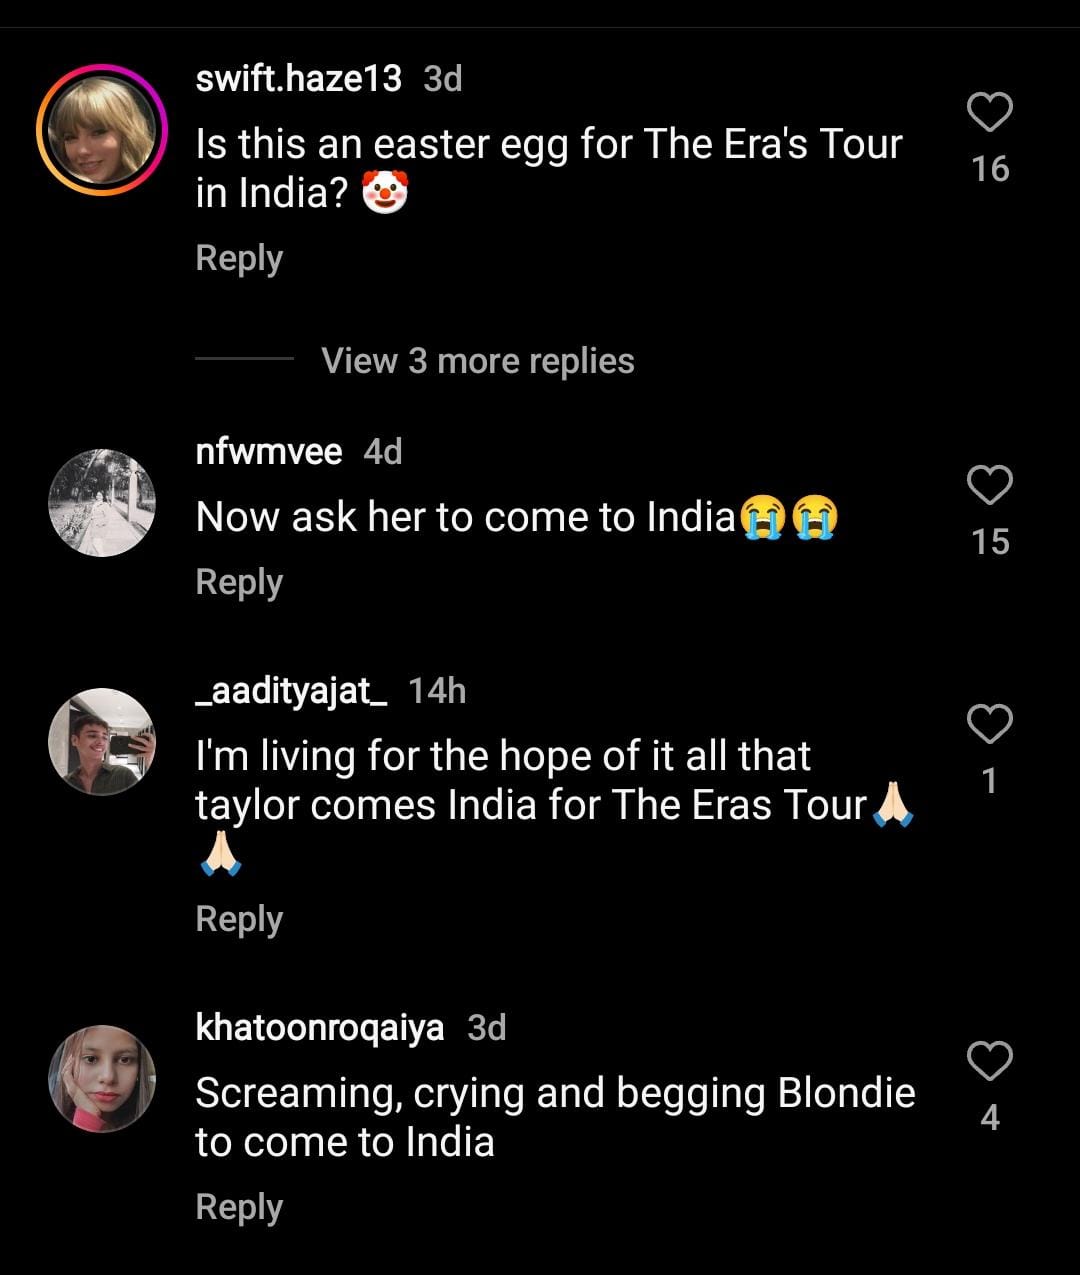
Task: Visit the nfwmvee profile via username
Action: [269, 452]
